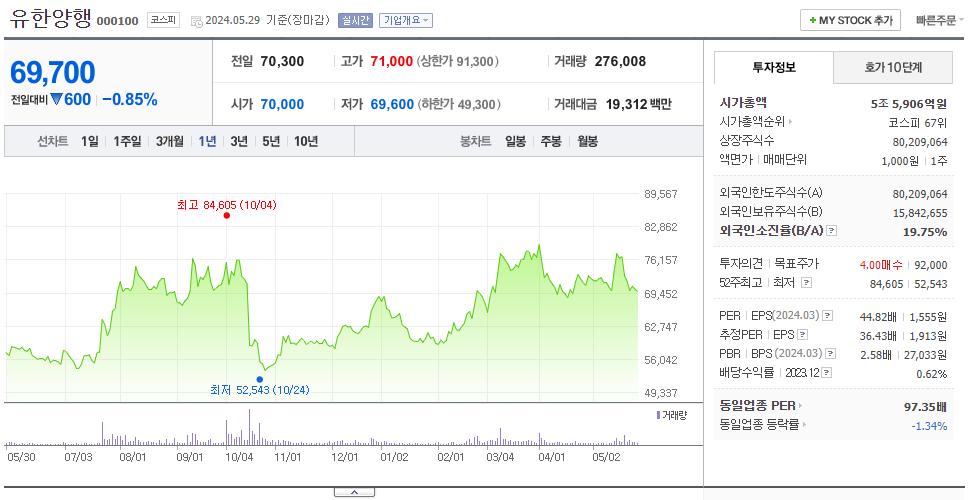968x500 pixels.
Task: Click current price 69,700
Action: tap(53, 73)
